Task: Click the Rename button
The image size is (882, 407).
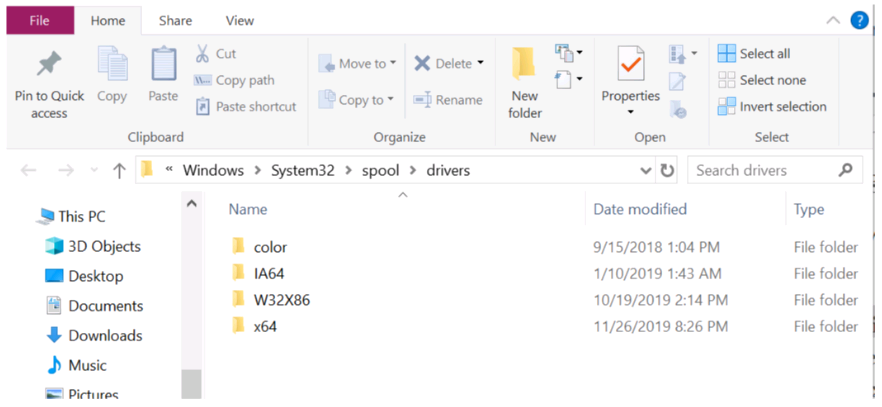Action: point(448,100)
